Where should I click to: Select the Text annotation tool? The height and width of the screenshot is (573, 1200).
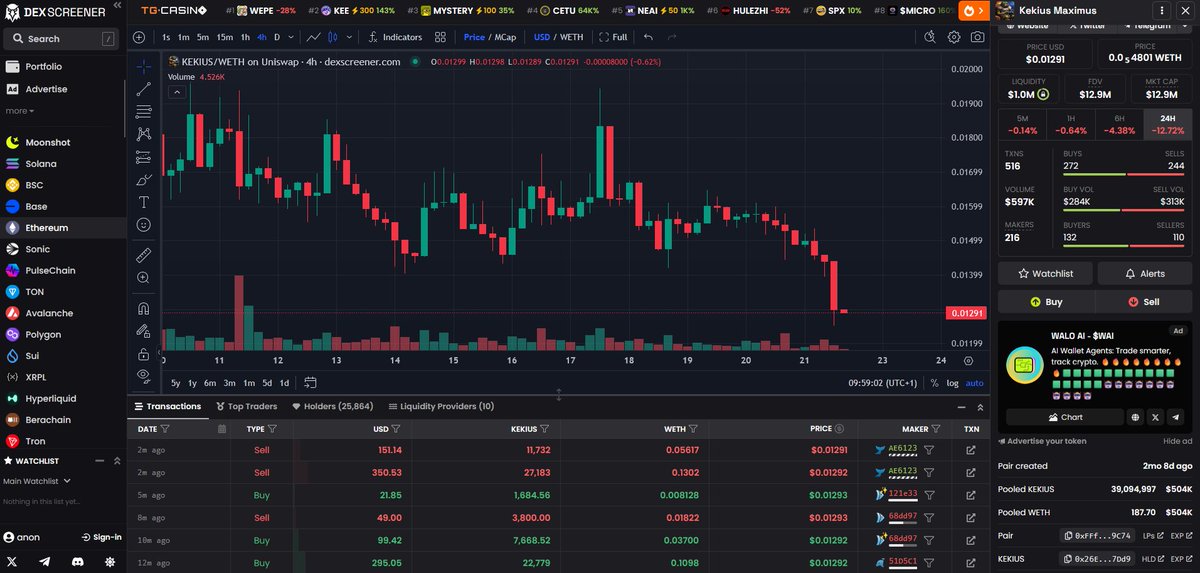[143, 202]
